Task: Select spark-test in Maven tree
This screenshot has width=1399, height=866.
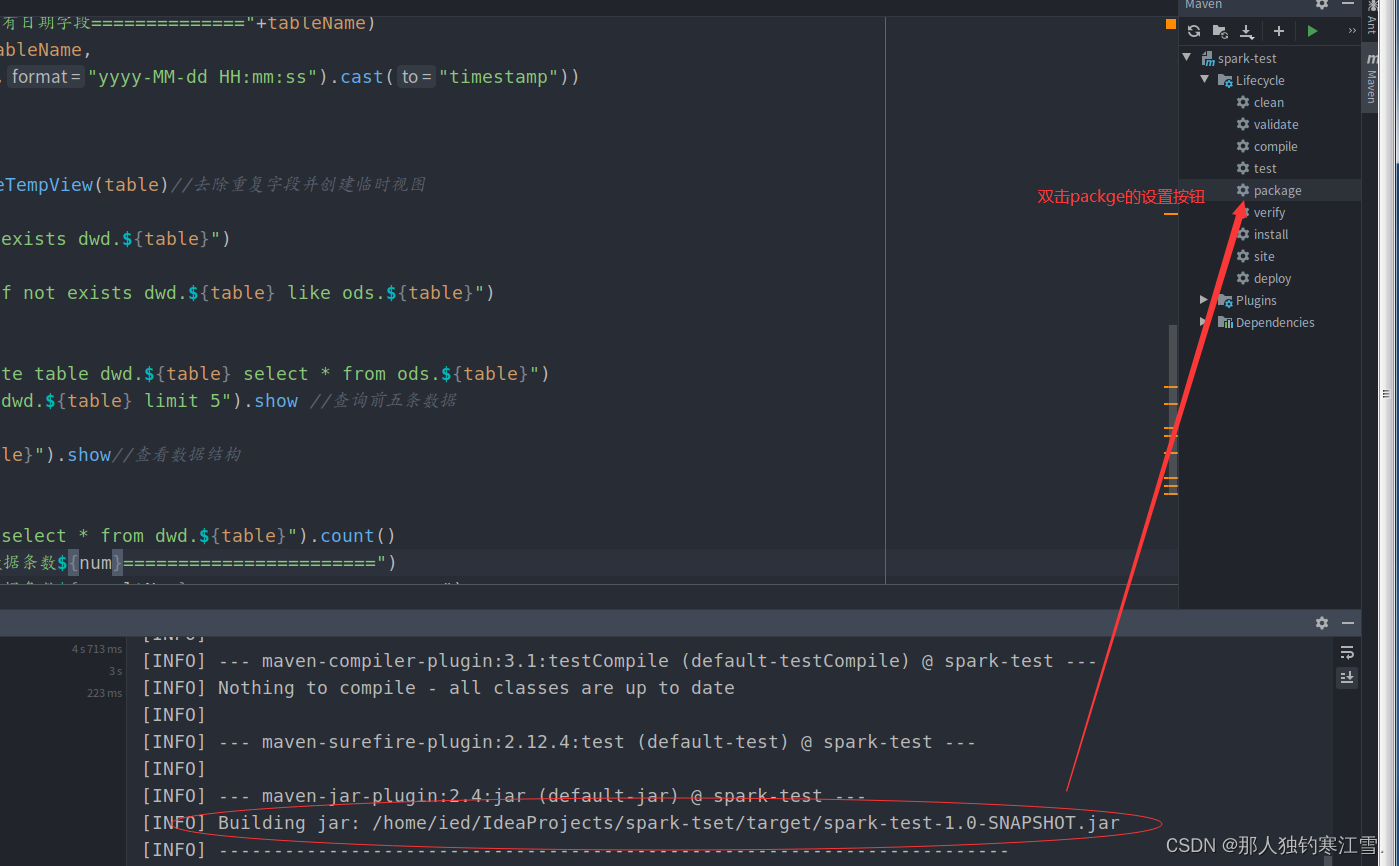Action: [1247, 58]
